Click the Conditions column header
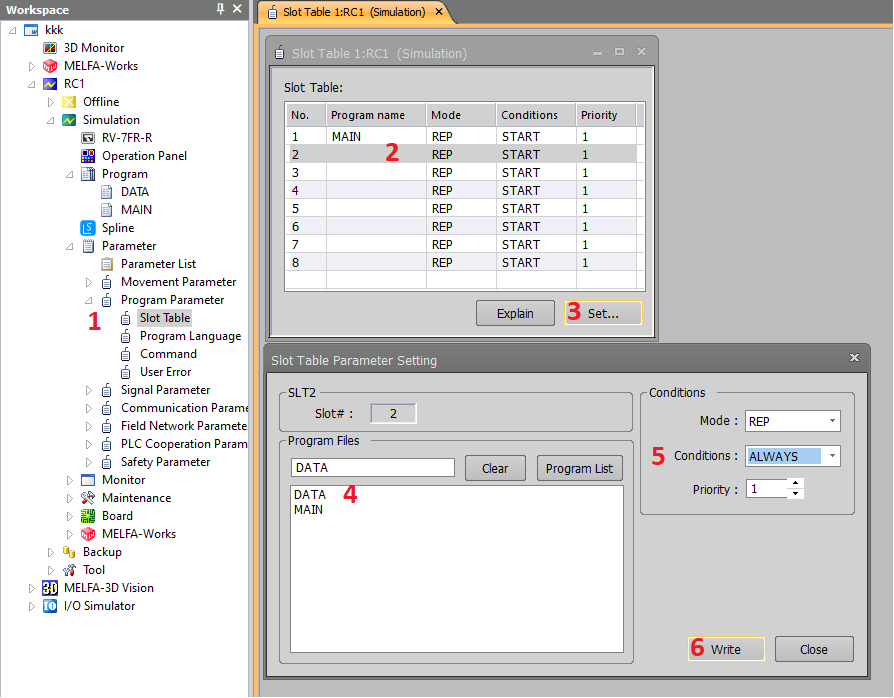894x698 pixels. pos(536,115)
